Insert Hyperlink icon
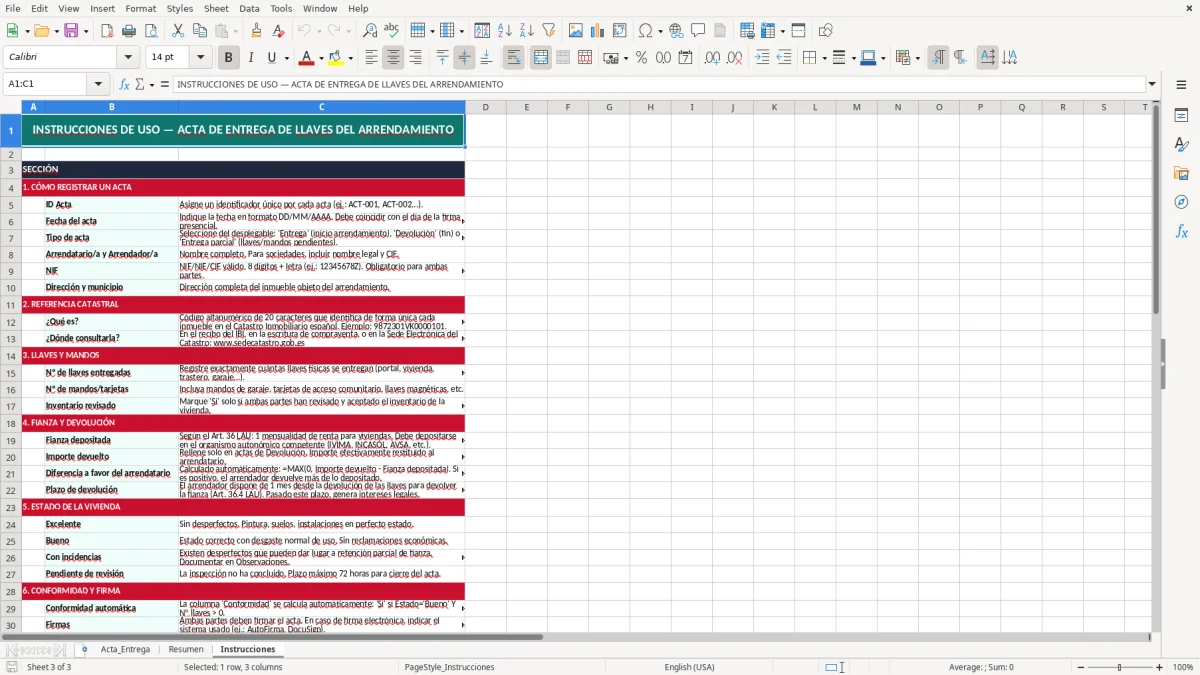 click(676, 31)
